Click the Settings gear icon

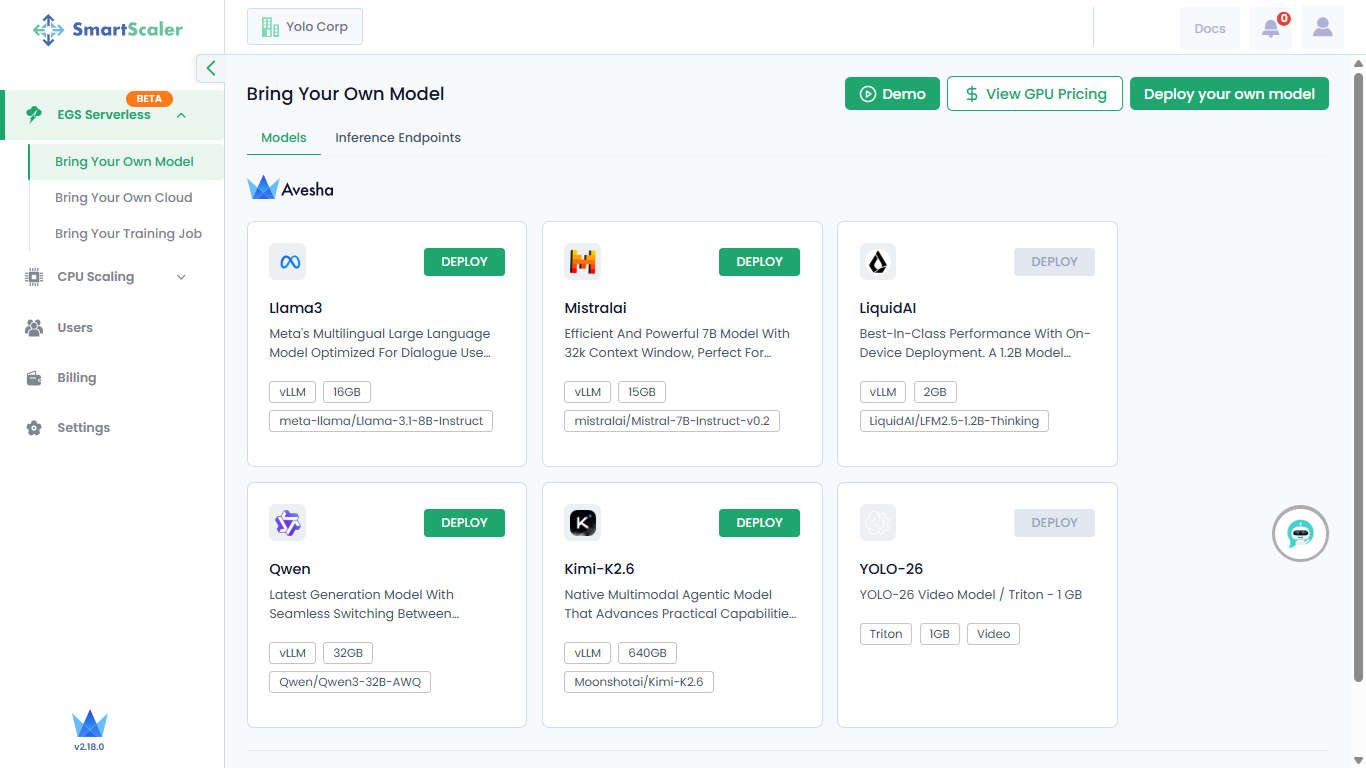34,428
